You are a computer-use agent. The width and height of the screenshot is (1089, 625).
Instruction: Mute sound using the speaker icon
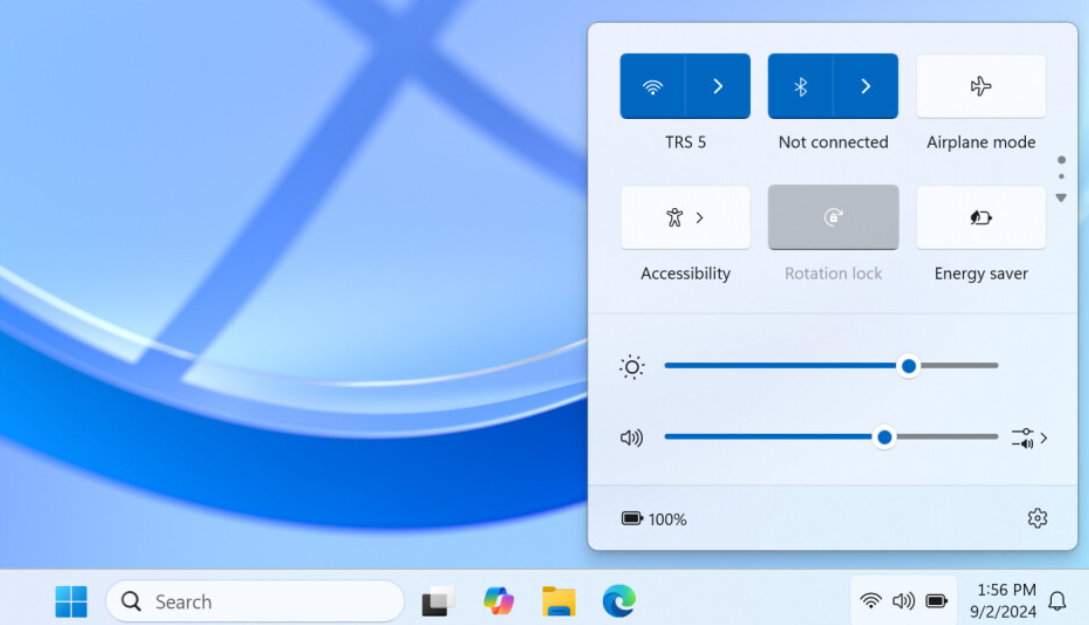point(631,438)
